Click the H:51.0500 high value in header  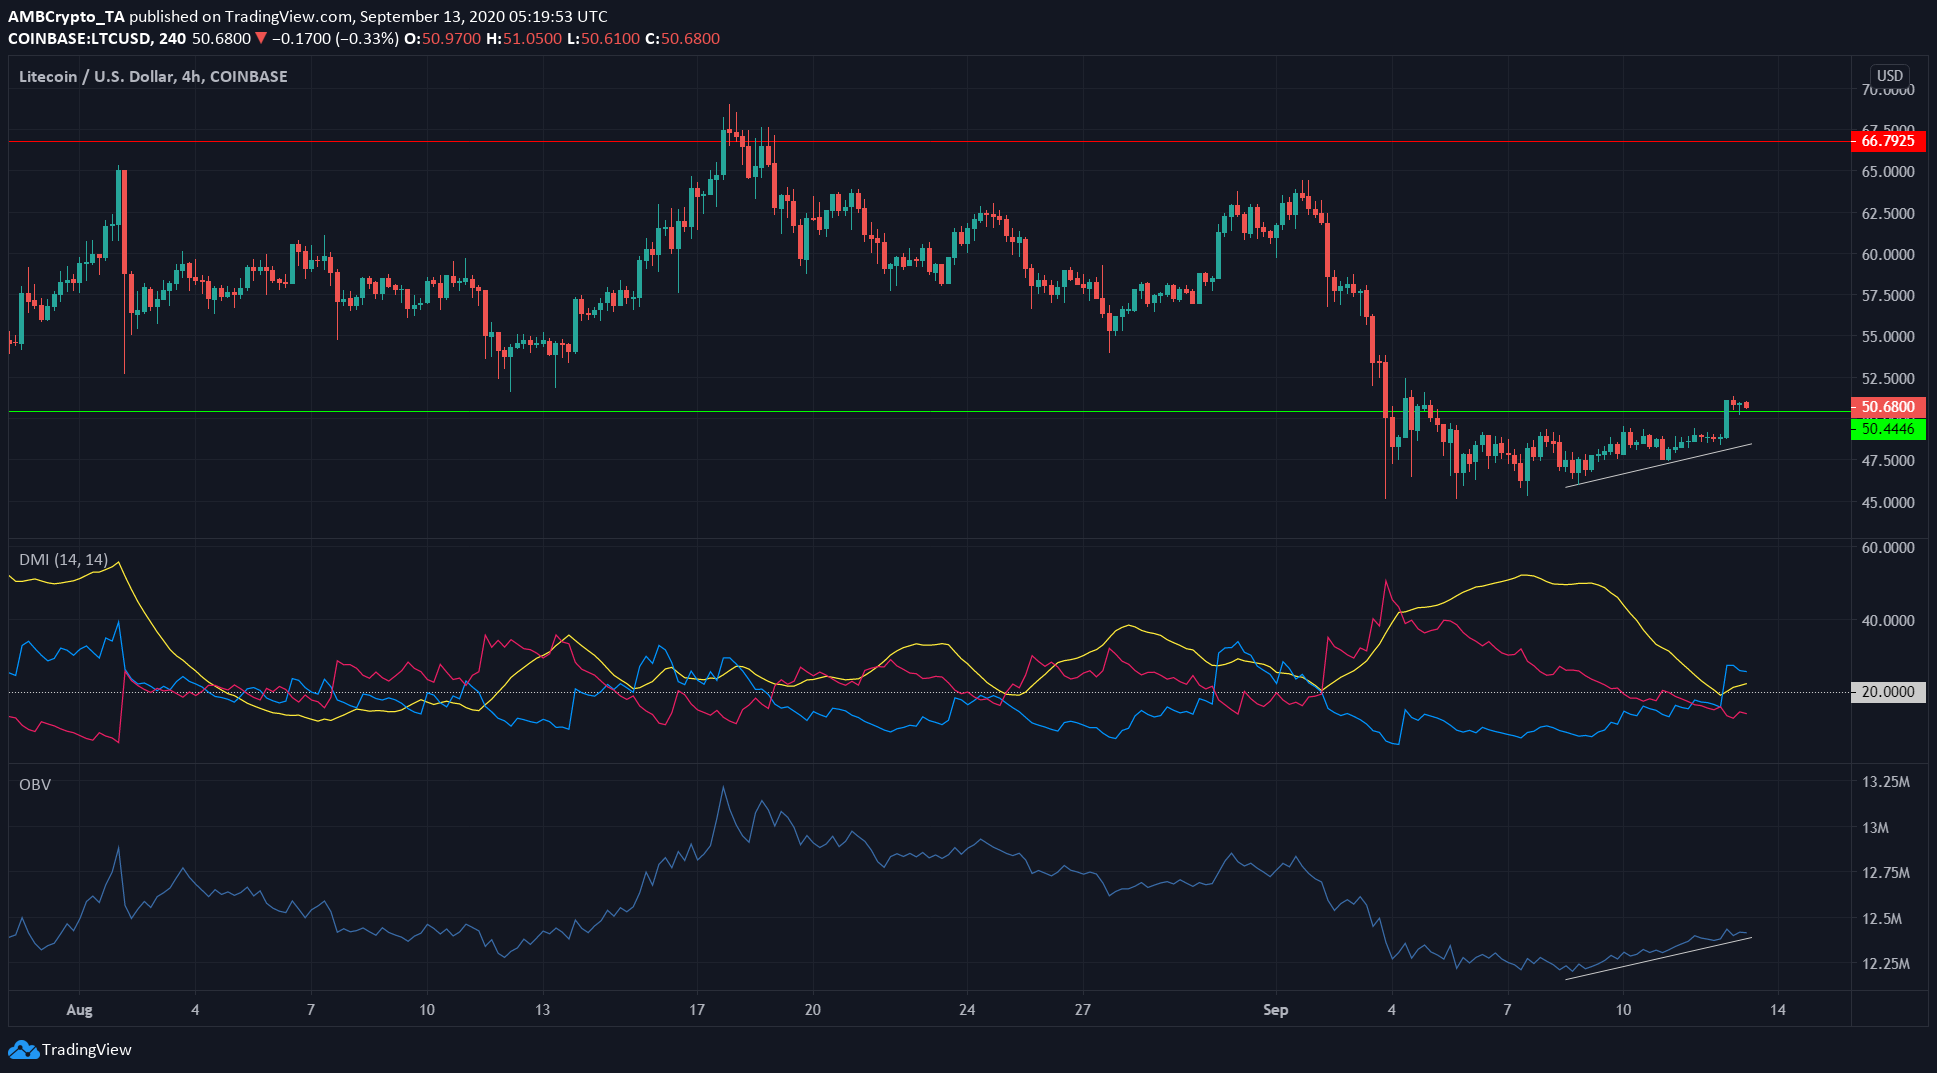[524, 39]
